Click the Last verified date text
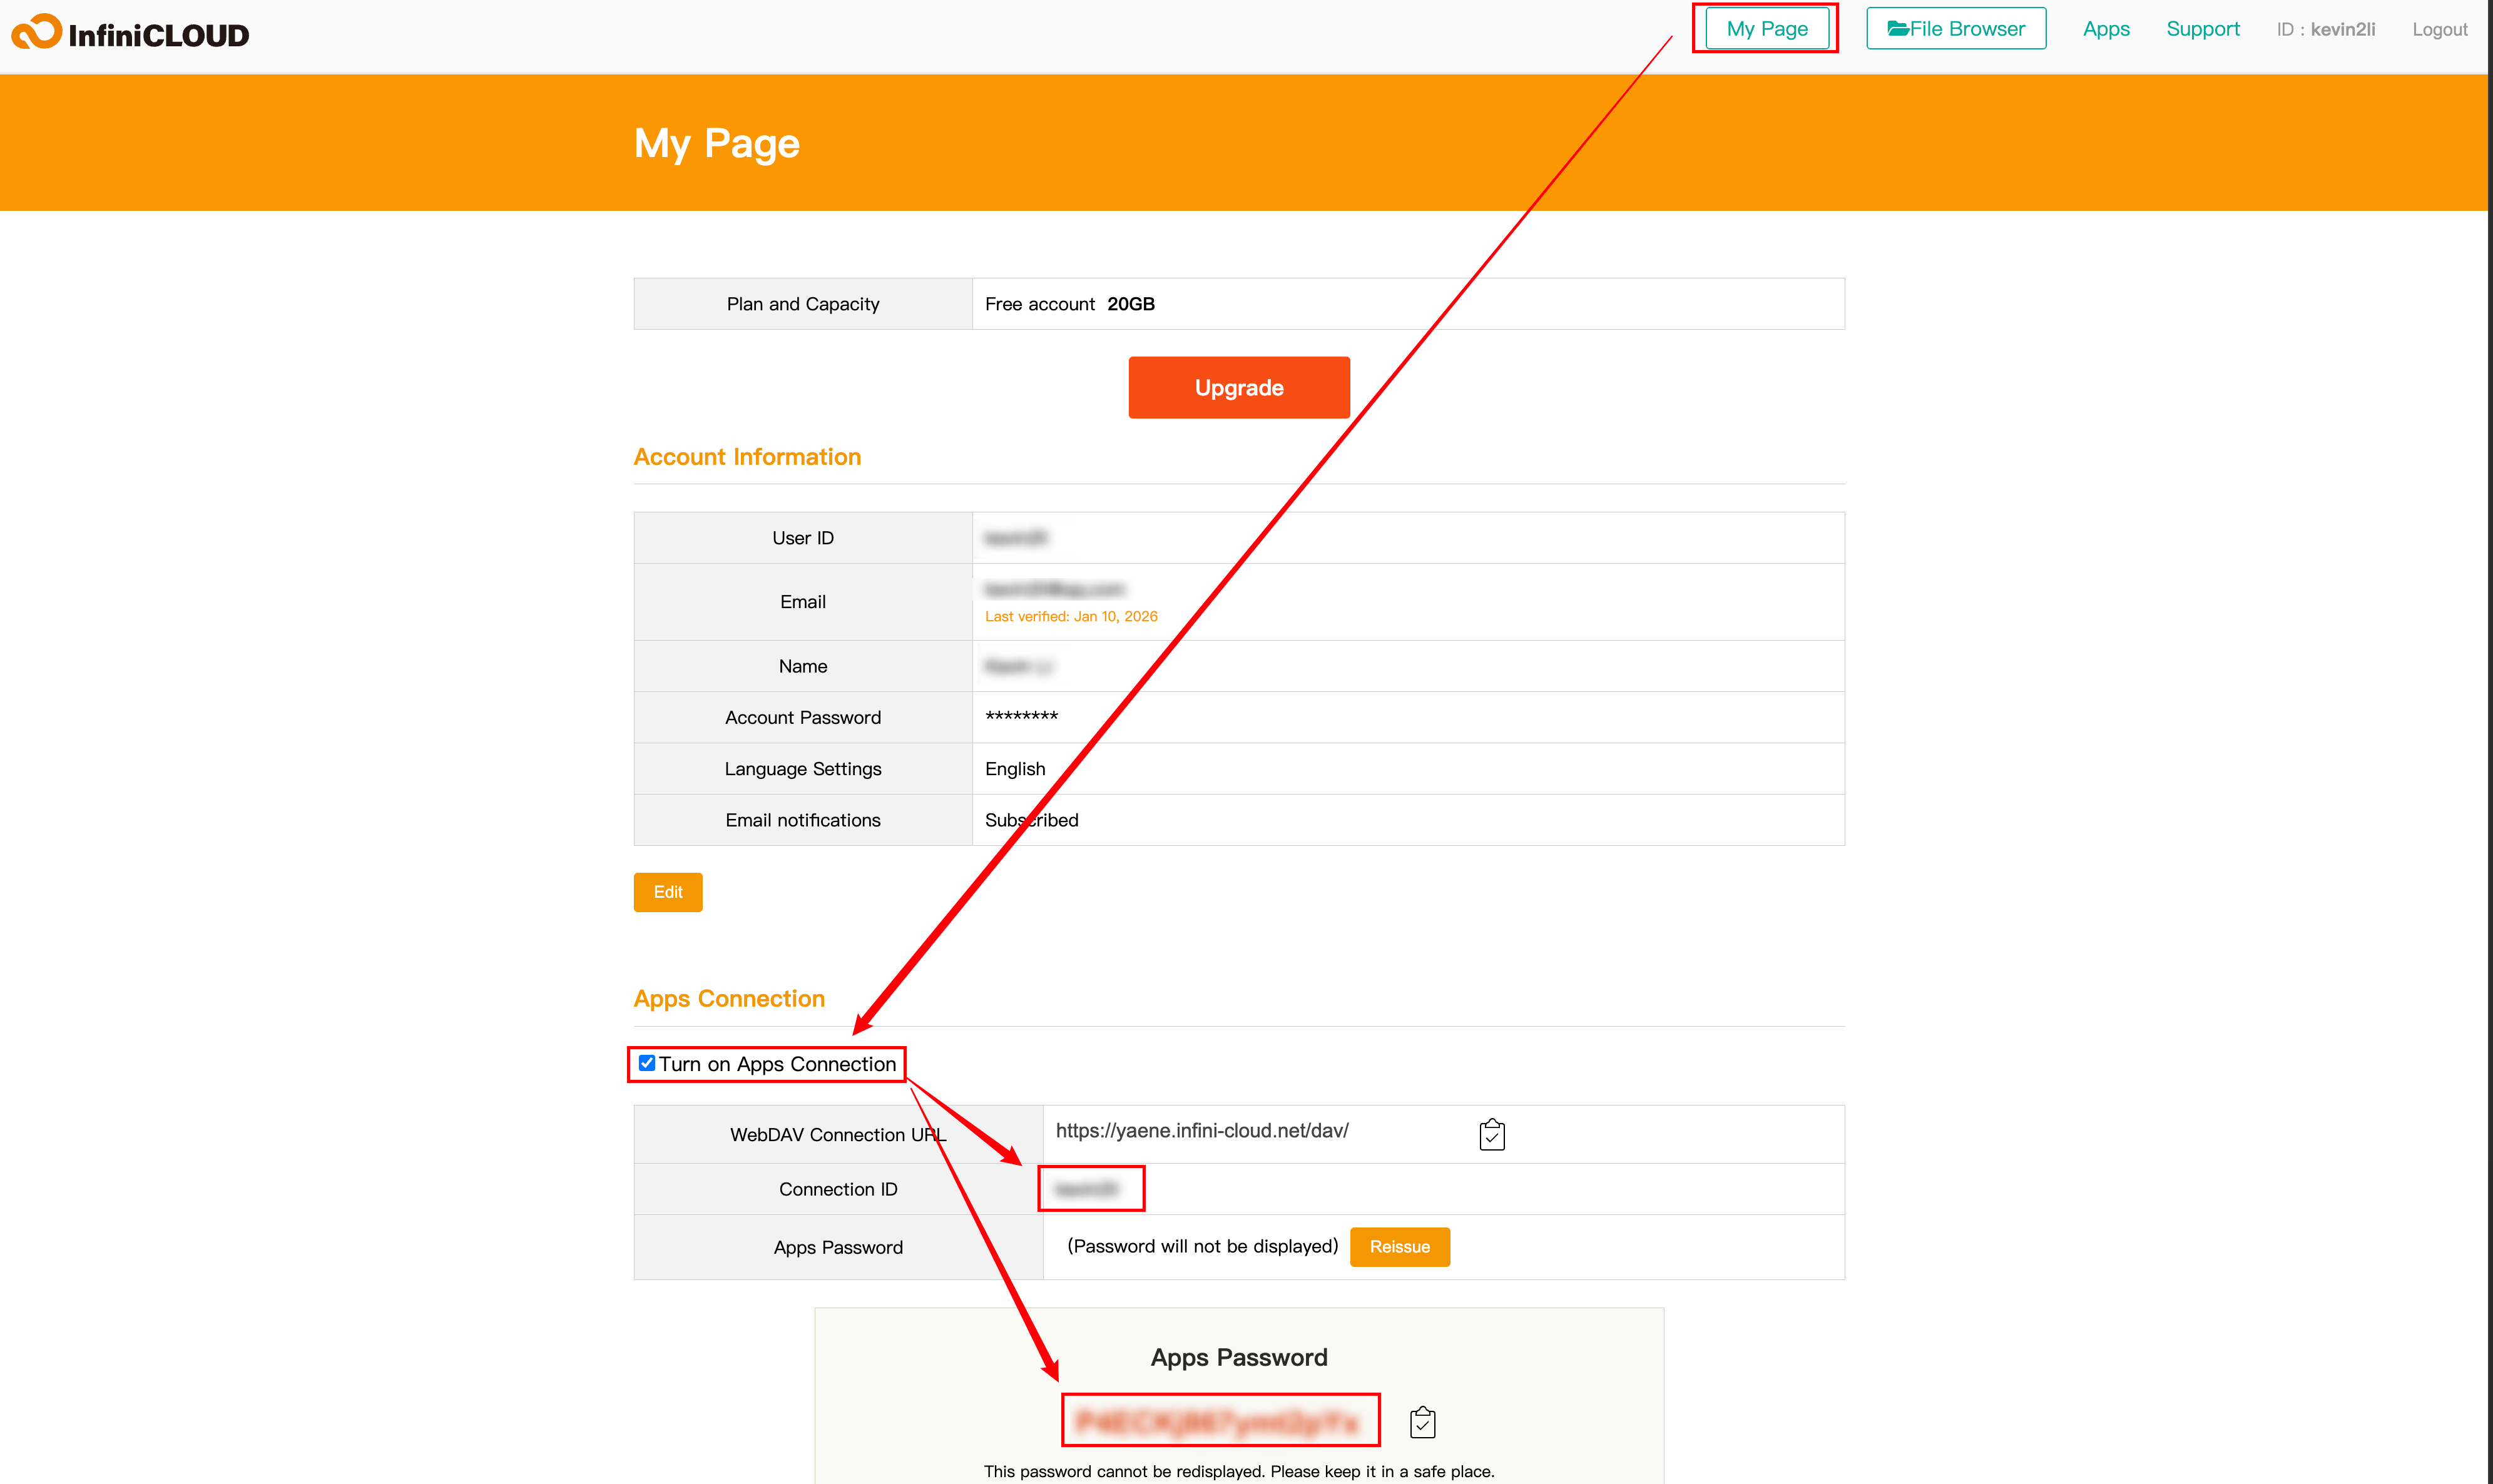 1070,617
